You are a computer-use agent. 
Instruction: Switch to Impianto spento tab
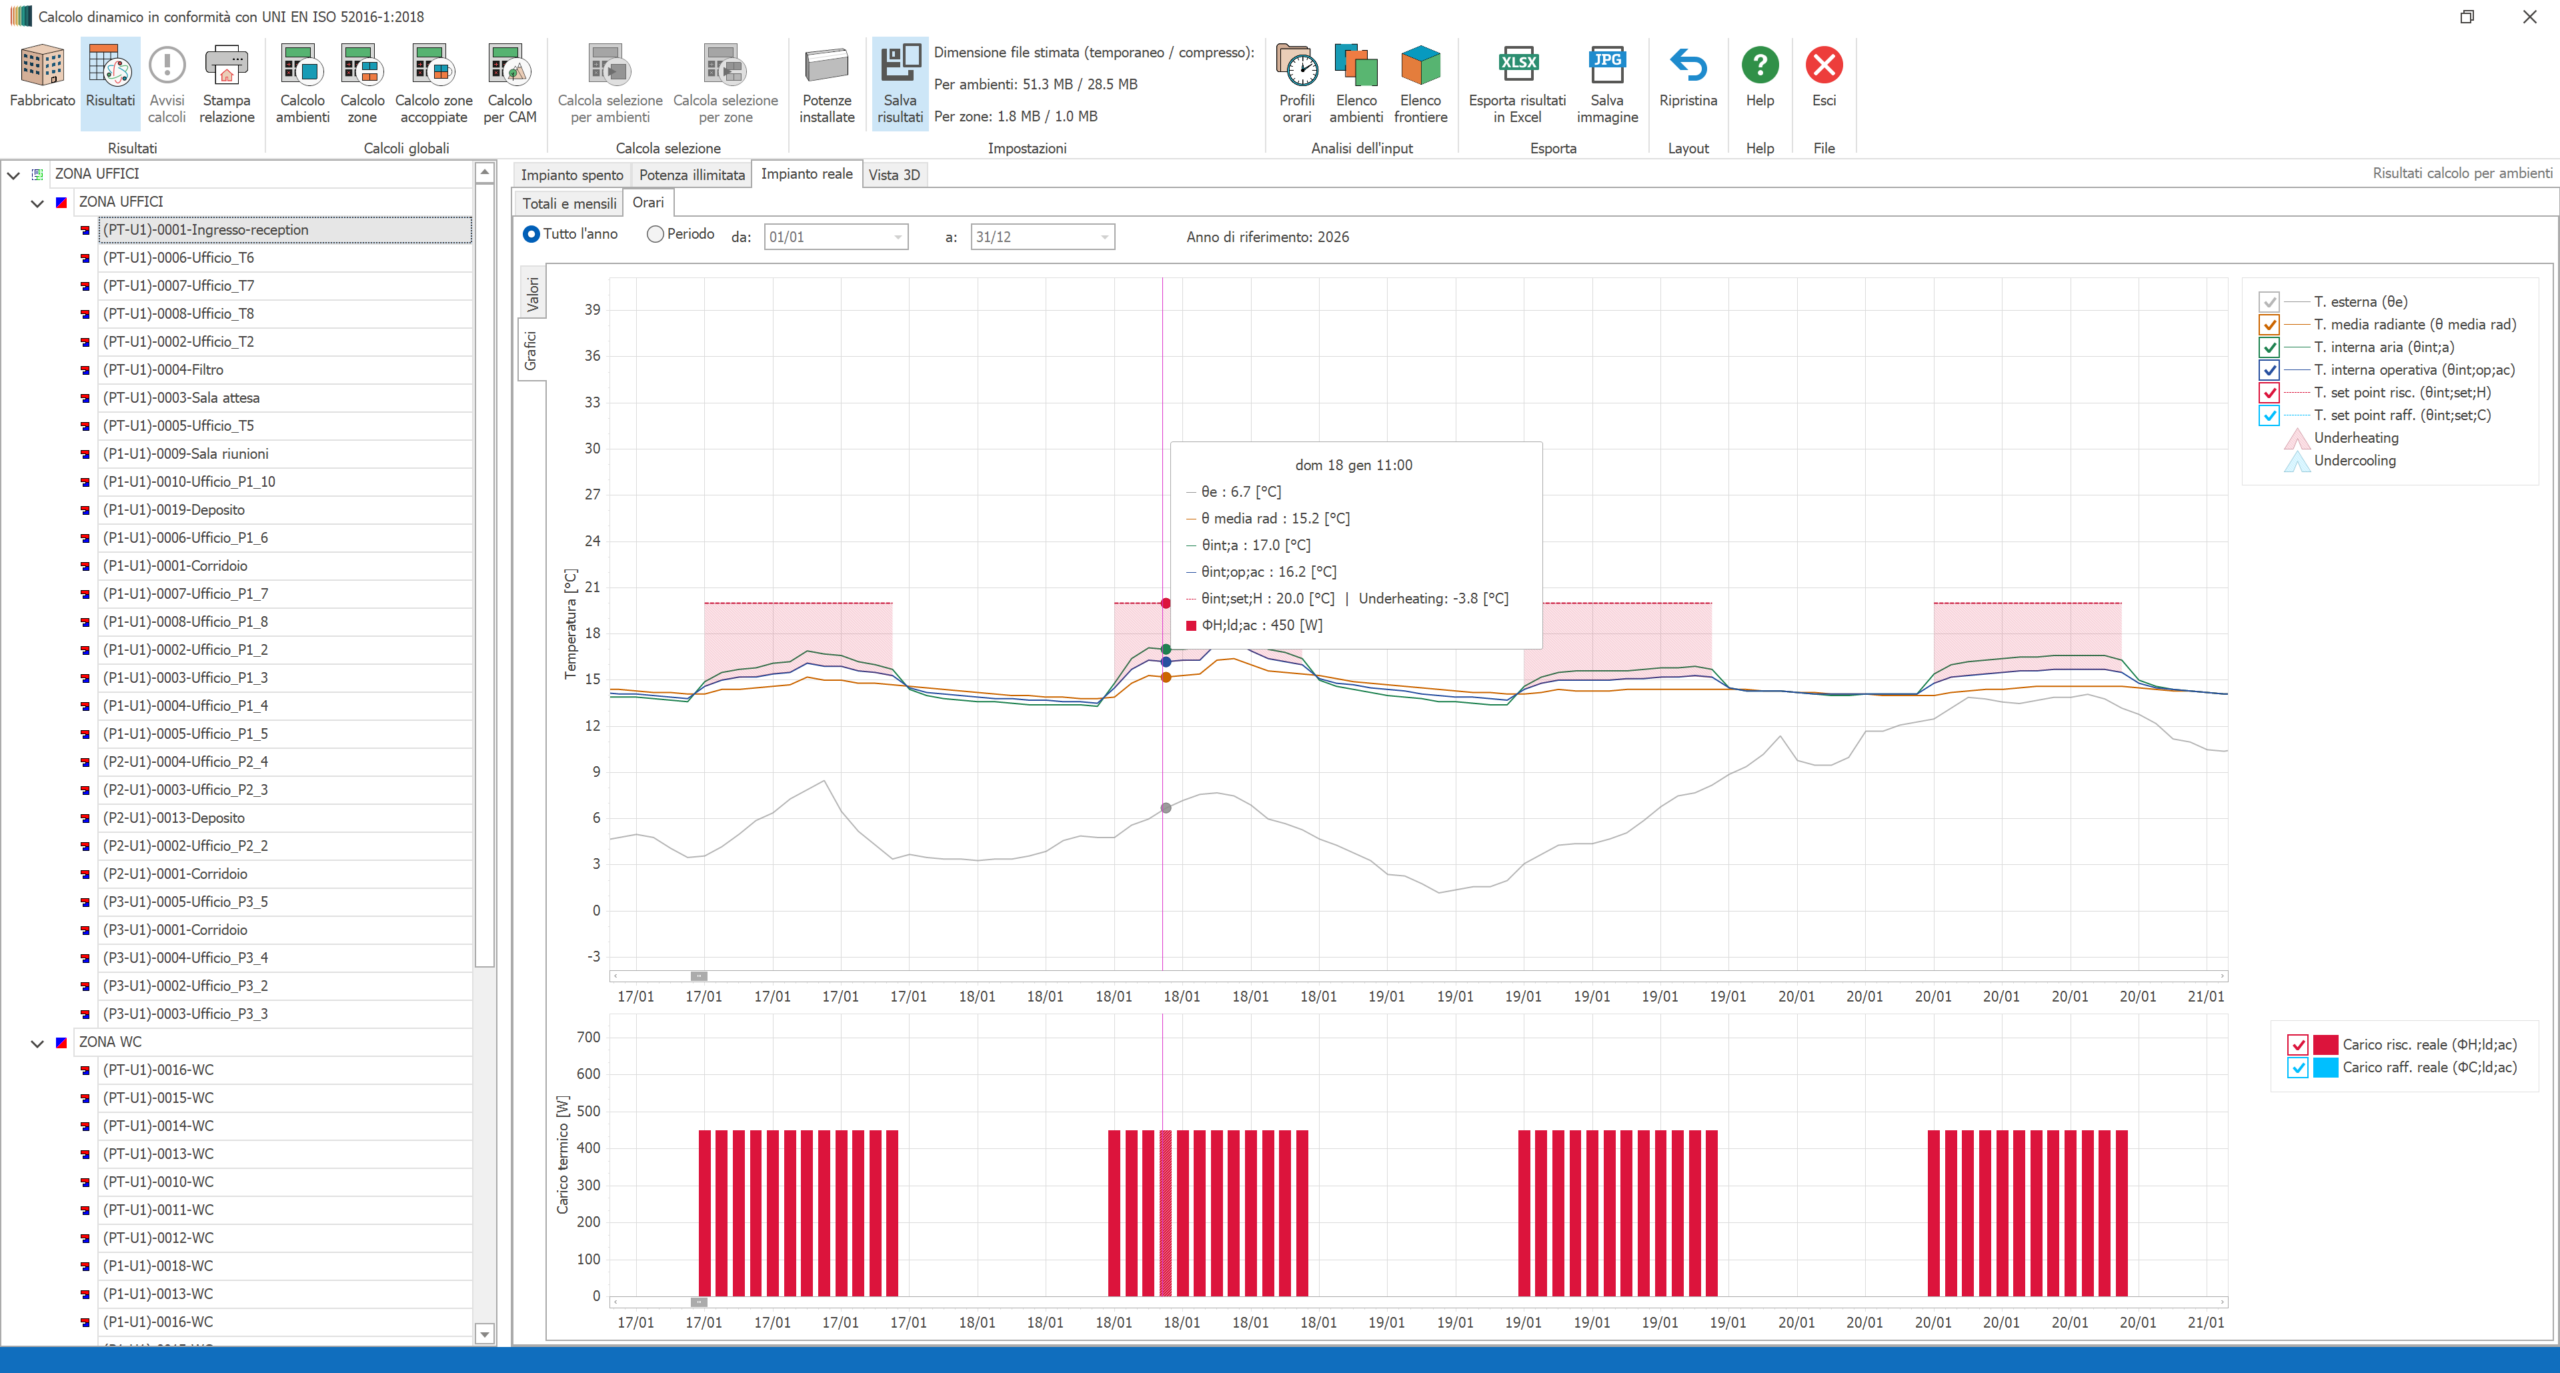click(572, 175)
